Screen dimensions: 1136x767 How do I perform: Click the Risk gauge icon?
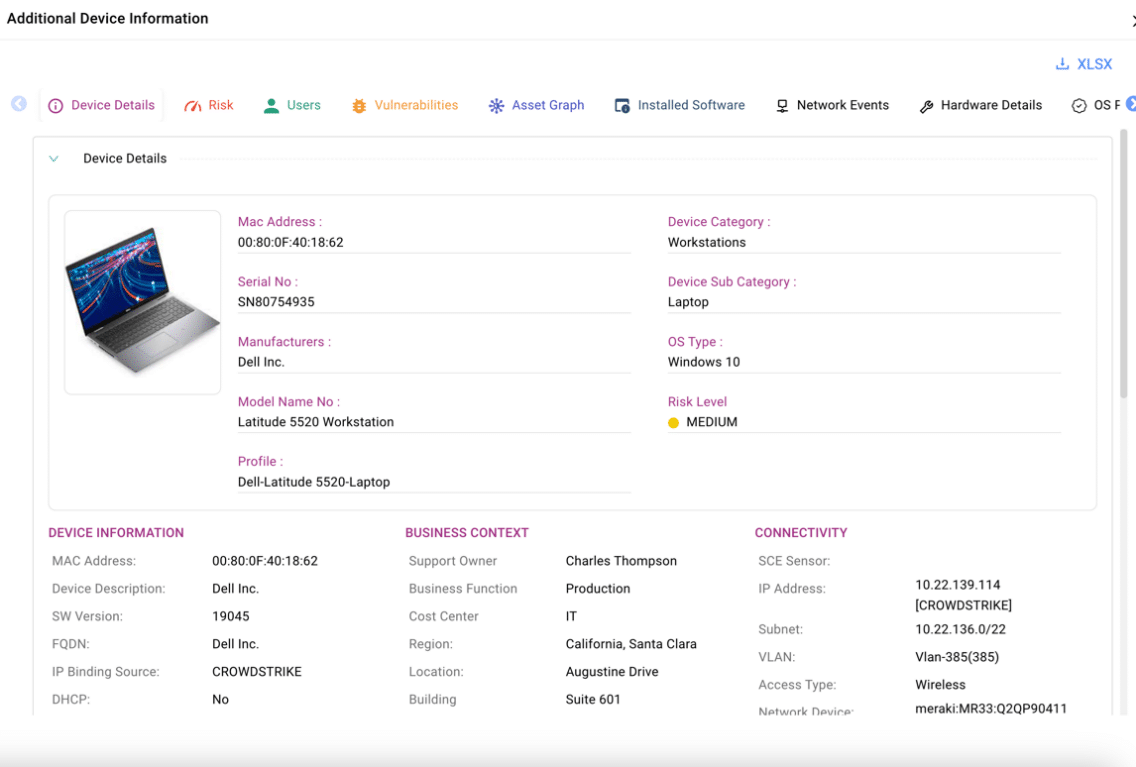click(x=193, y=106)
